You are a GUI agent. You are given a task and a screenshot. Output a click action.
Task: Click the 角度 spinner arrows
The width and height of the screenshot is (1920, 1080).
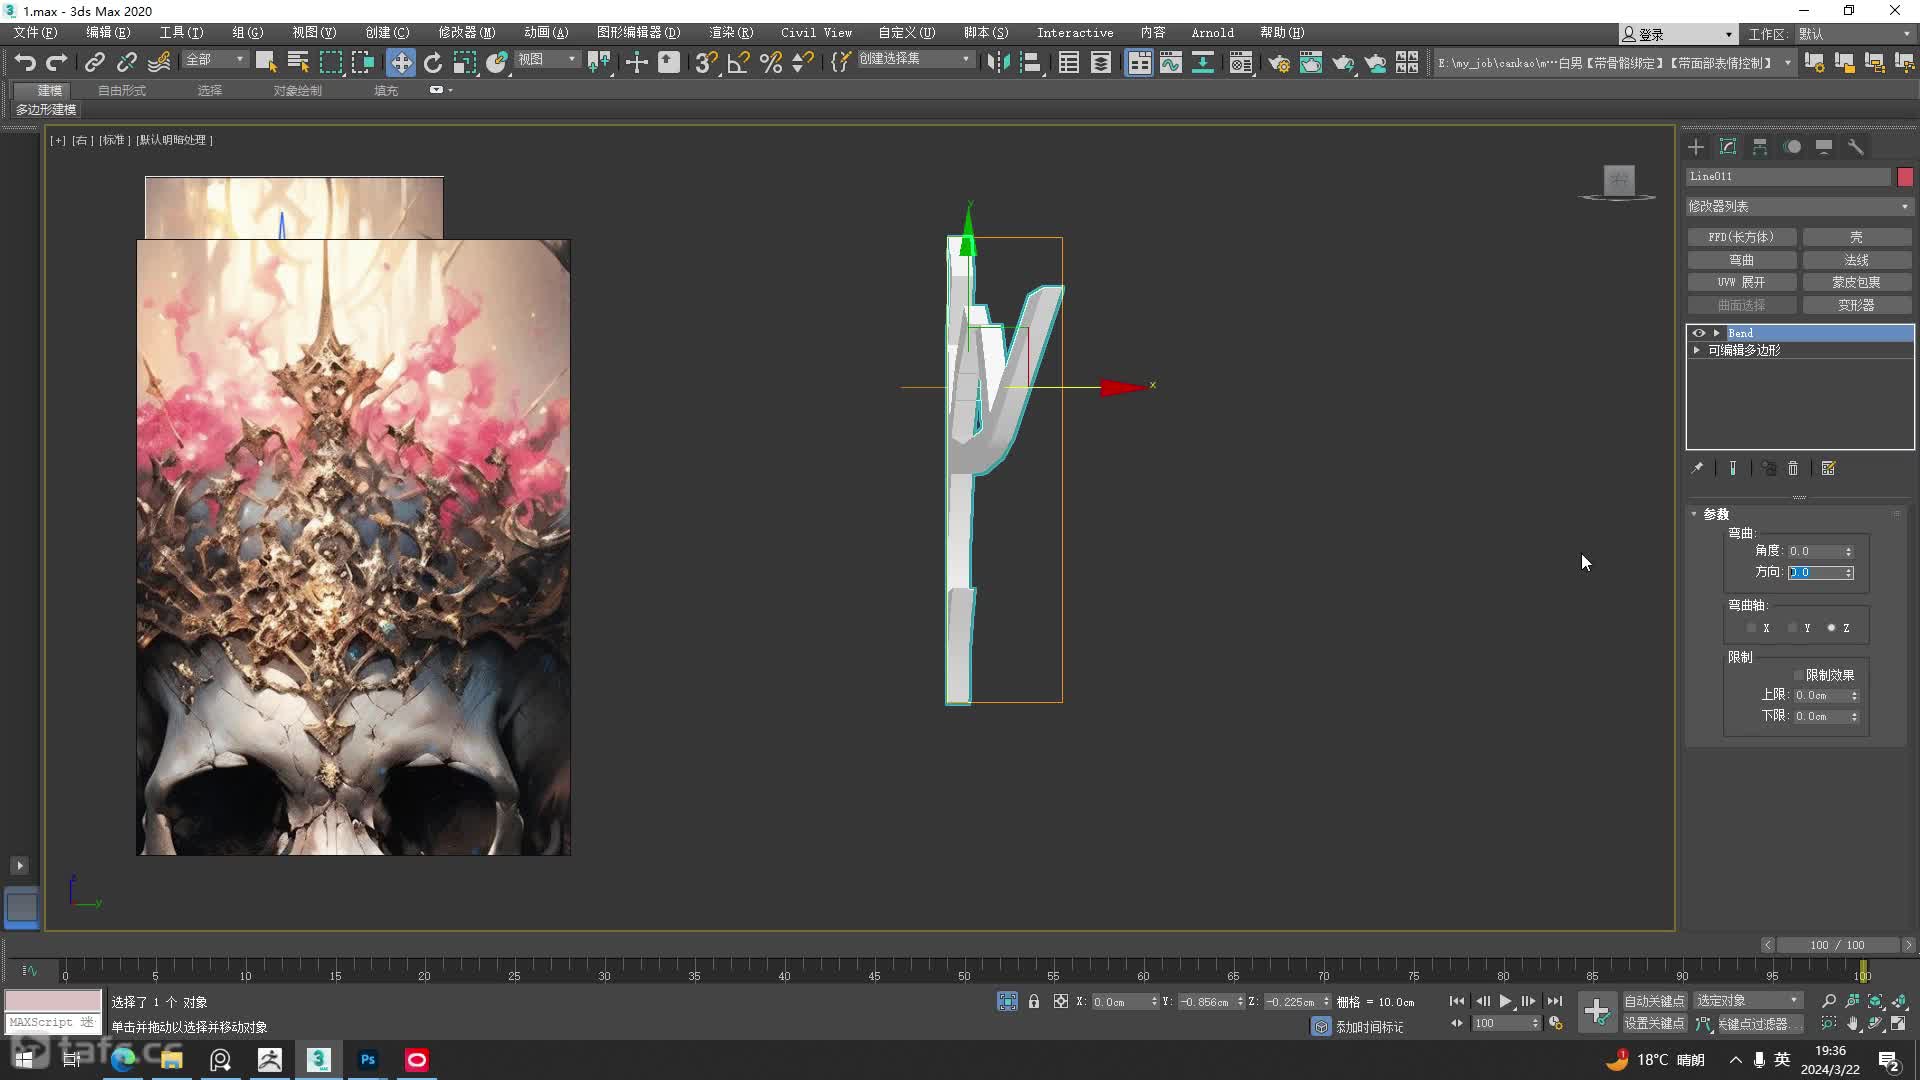(x=1848, y=552)
